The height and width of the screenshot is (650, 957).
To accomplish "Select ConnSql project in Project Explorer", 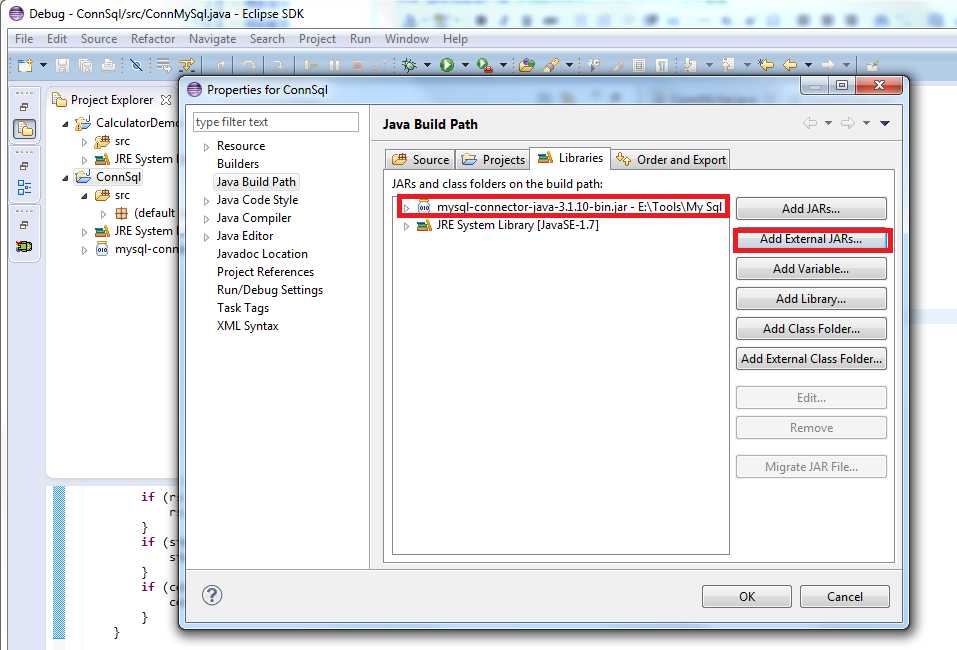I will click(x=118, y=177).
